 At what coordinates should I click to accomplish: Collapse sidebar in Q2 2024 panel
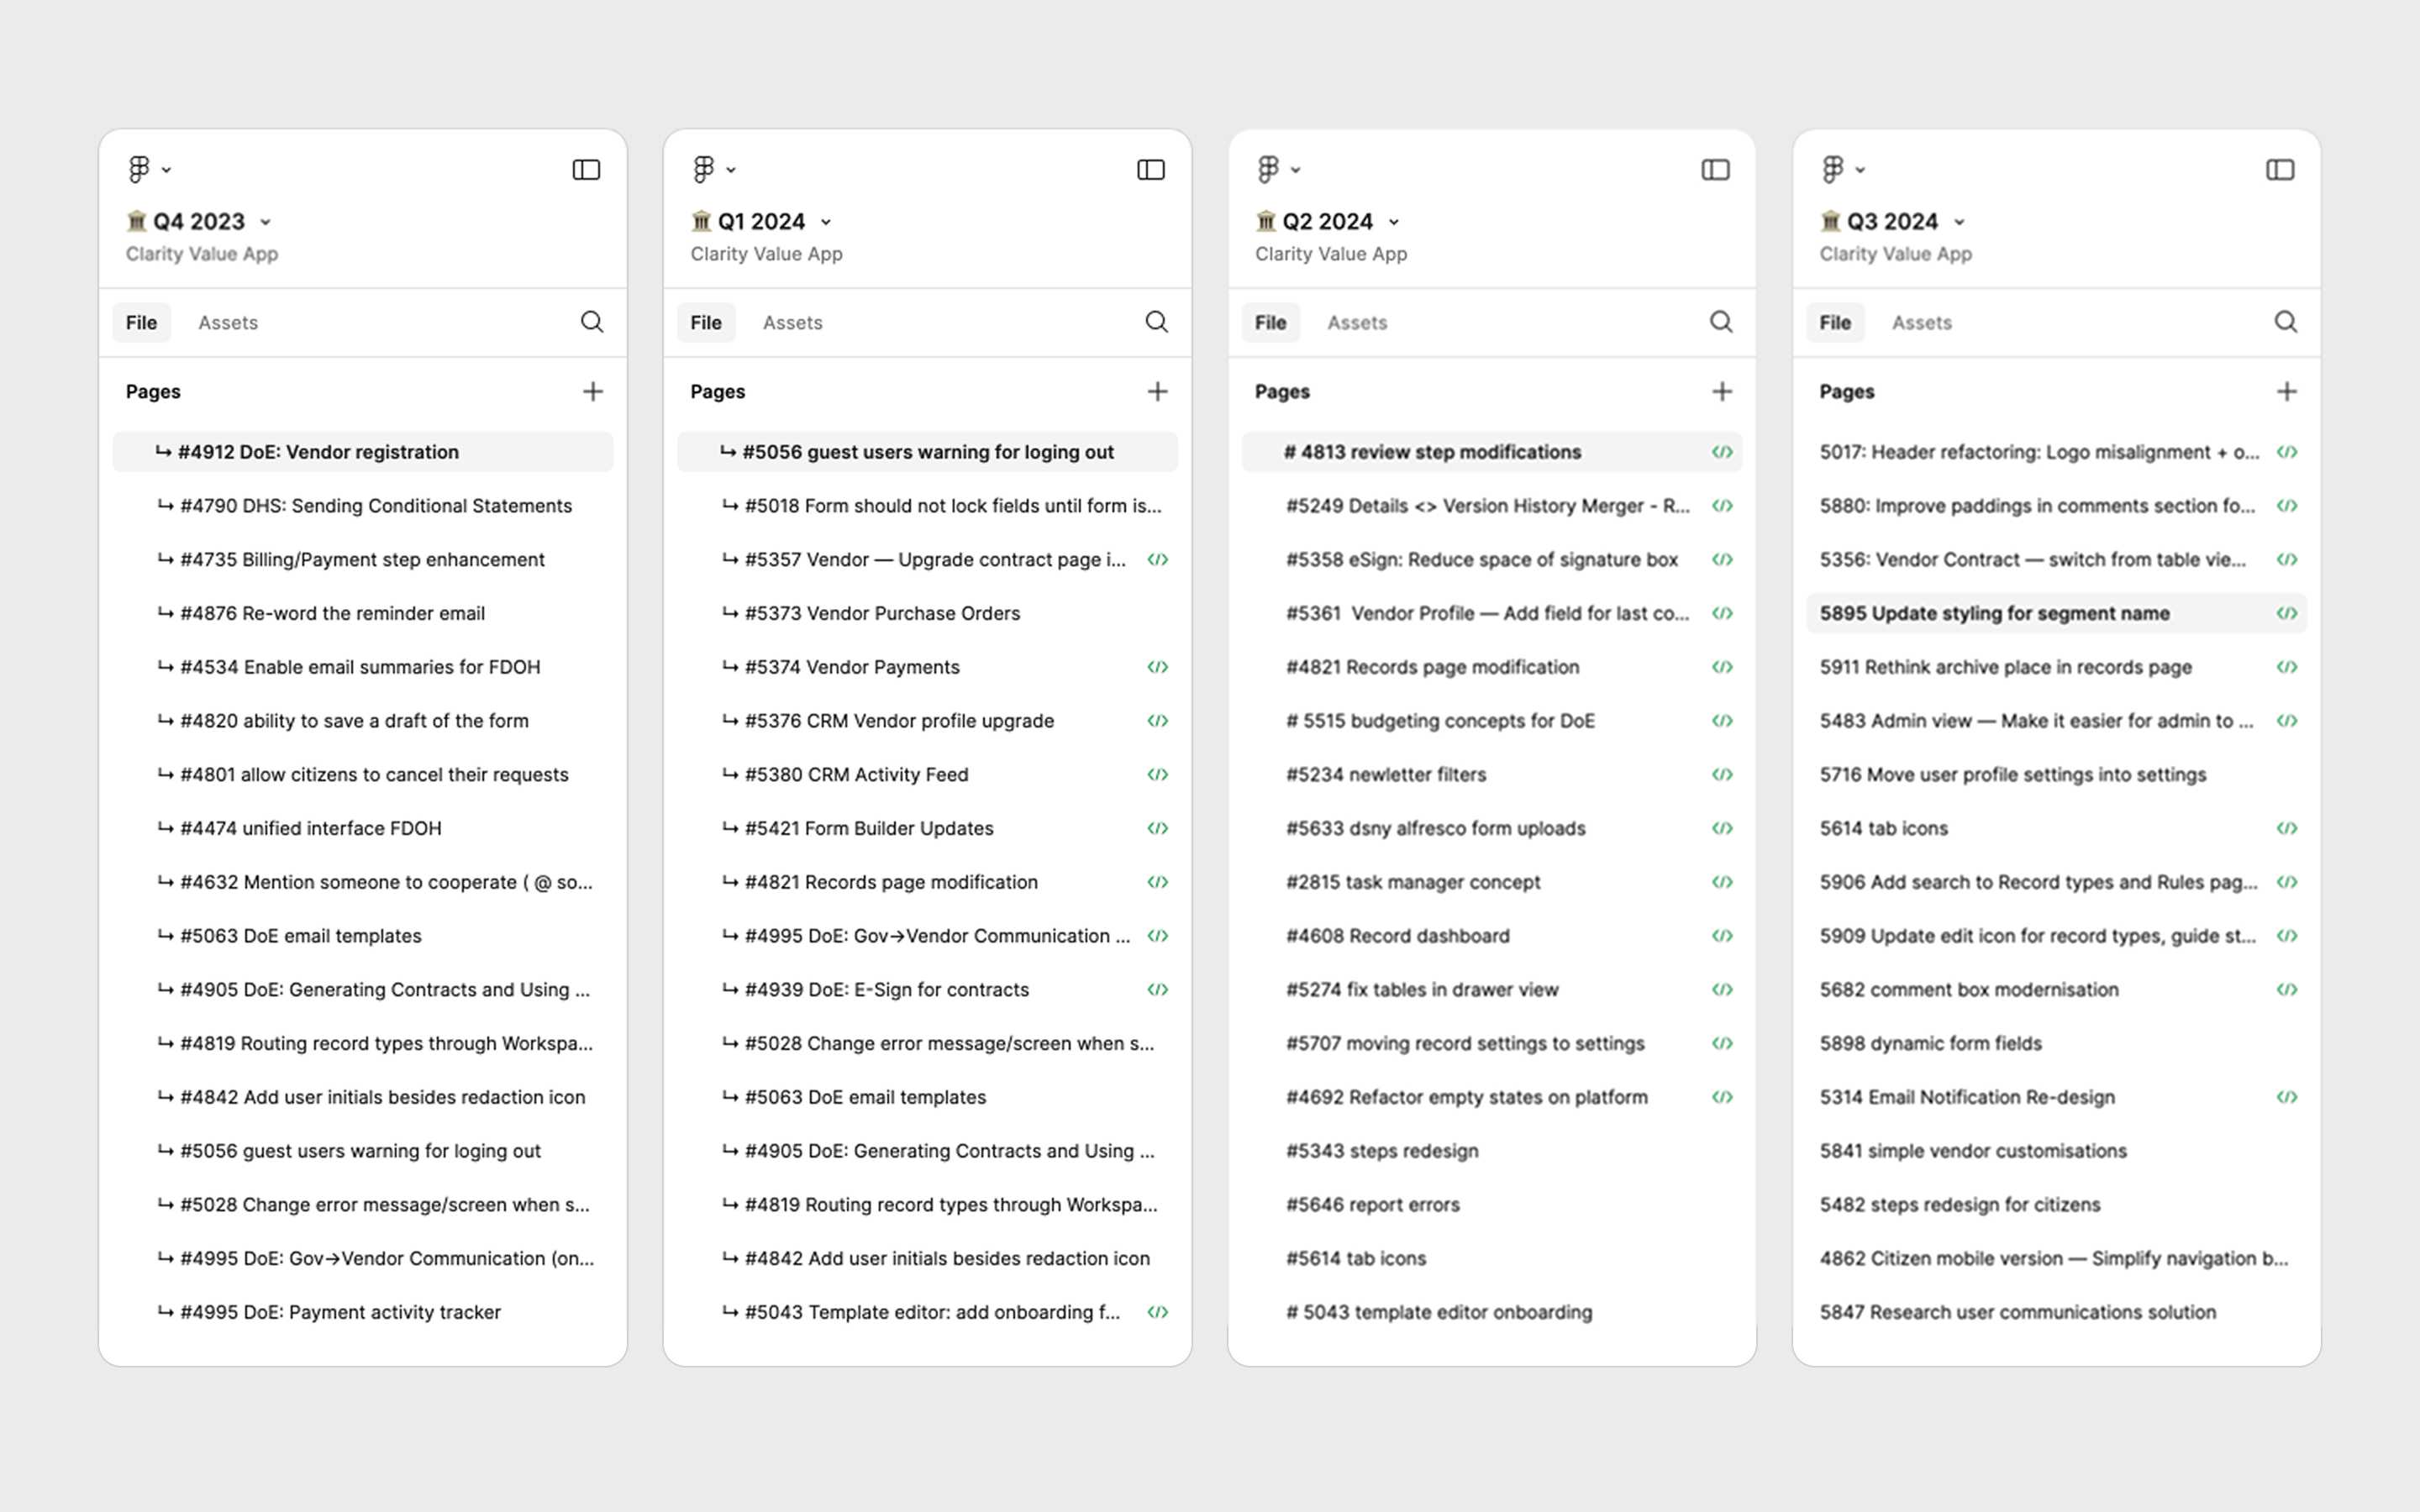point(1715,170)
